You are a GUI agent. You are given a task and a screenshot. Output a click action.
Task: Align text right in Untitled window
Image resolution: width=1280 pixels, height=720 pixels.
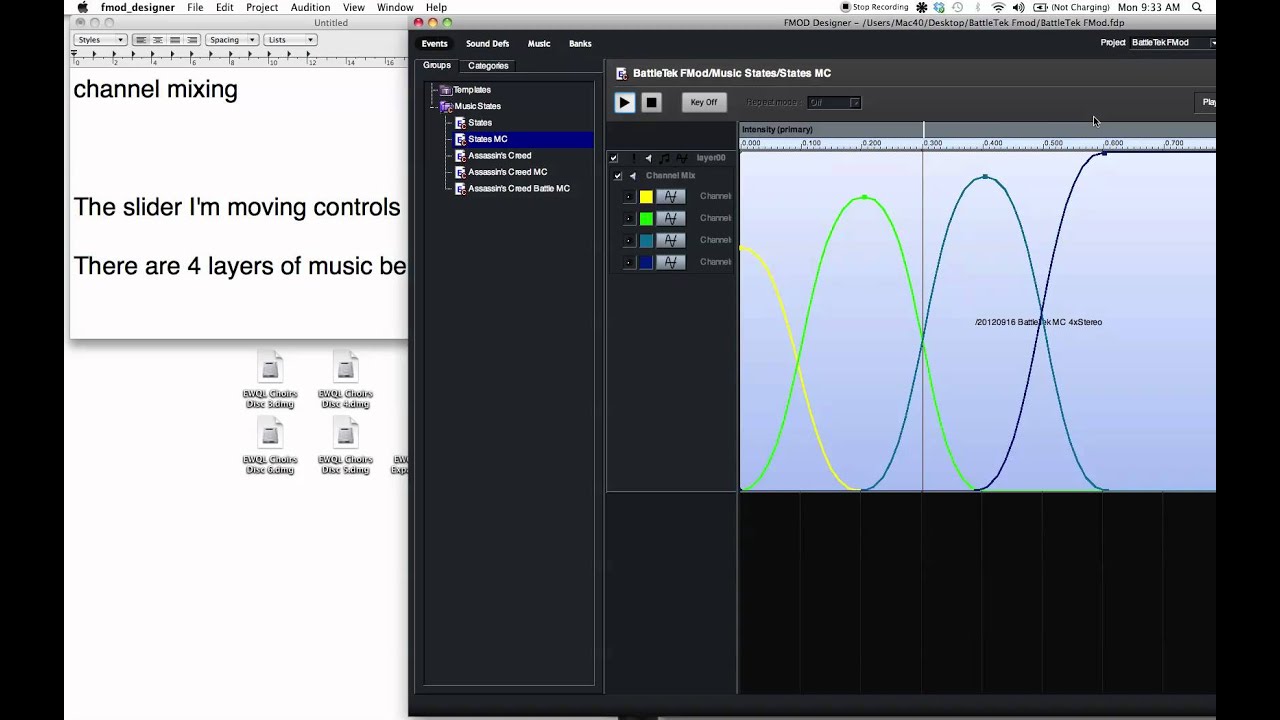click(x=192, y=40)
